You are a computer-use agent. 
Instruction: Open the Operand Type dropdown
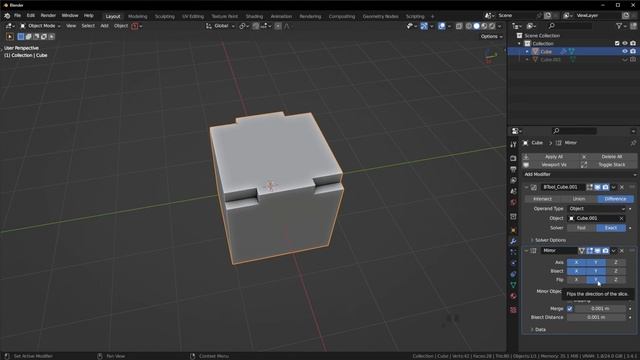point(597,209)
